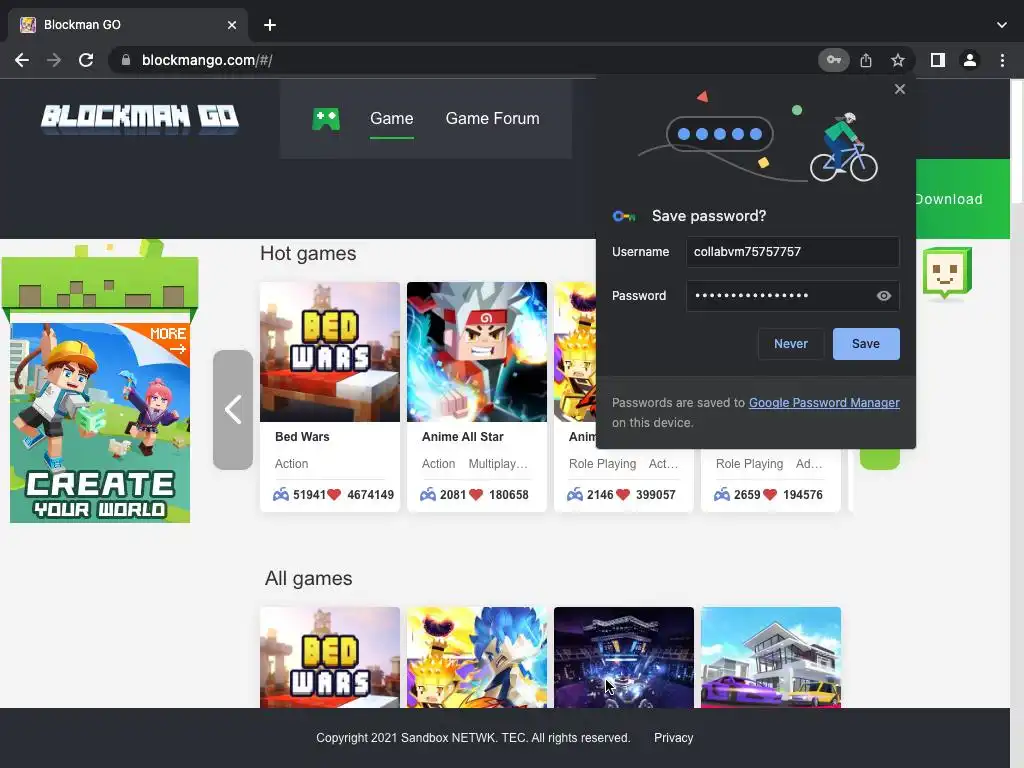Viewport: 1024px width, 768px height.
Task: Show password with the eye icon
Action: point(884,296)
